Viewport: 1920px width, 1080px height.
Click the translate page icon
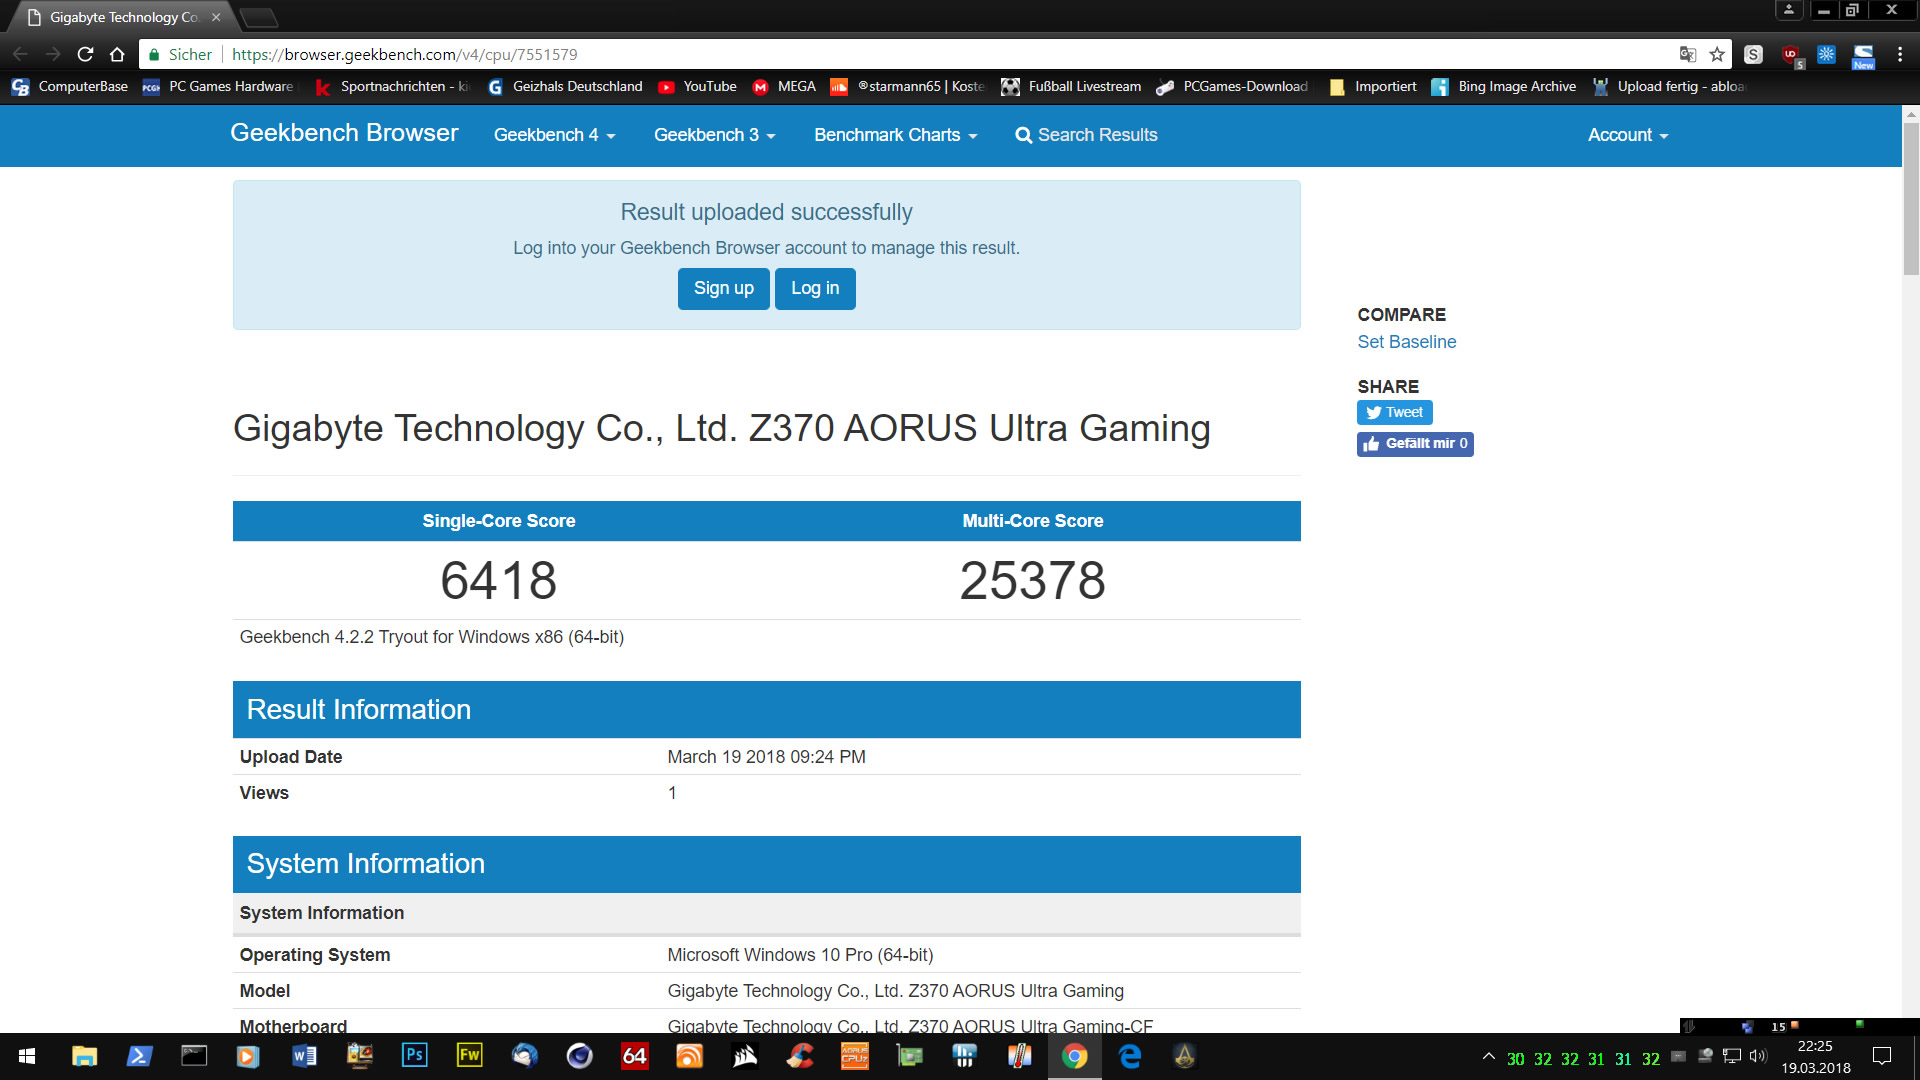1688,54
